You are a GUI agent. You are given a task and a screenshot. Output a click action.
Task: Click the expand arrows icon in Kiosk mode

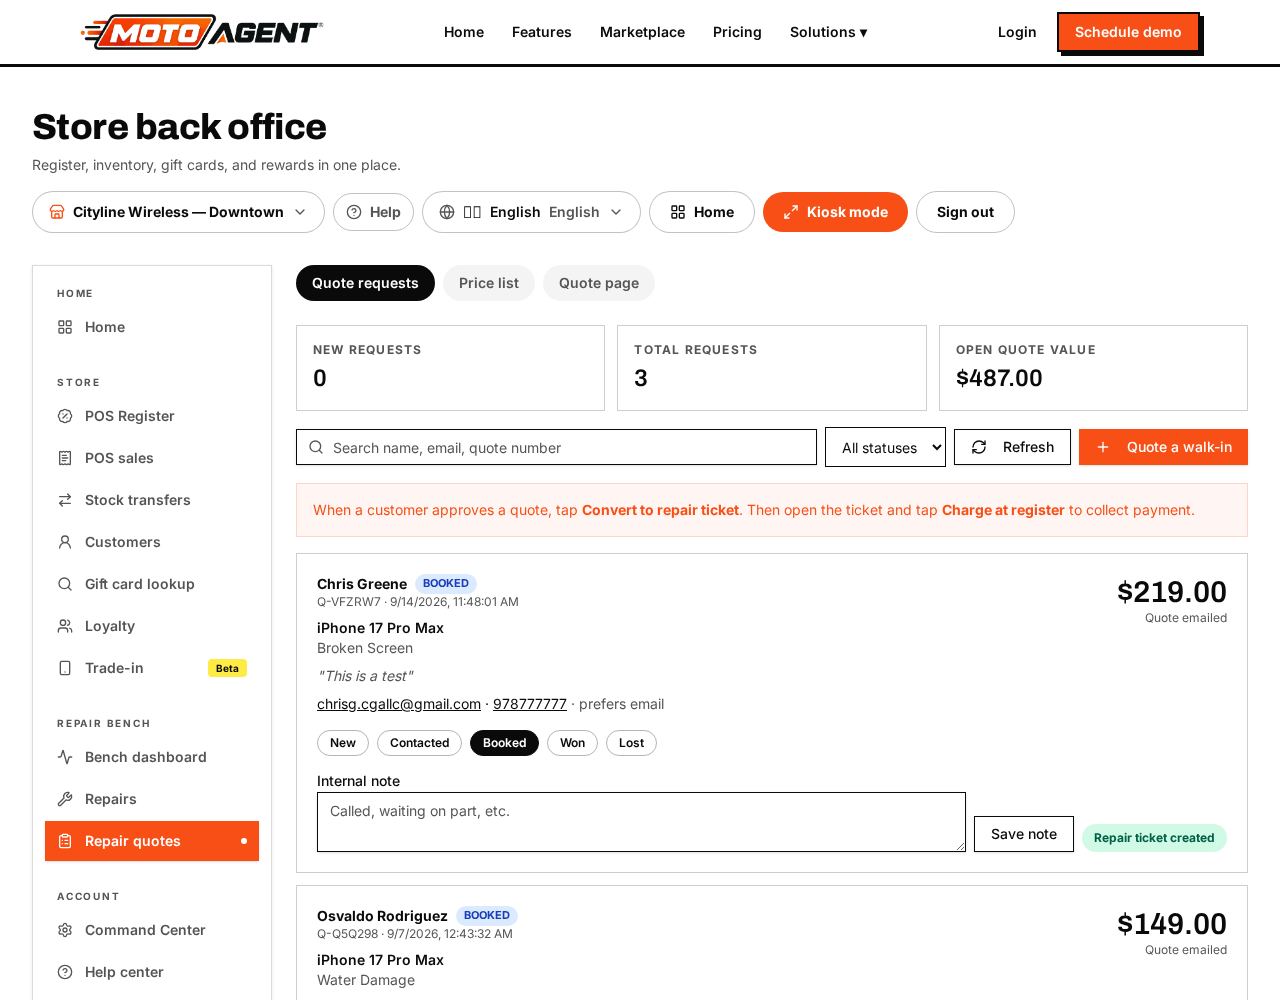[791, 212]
